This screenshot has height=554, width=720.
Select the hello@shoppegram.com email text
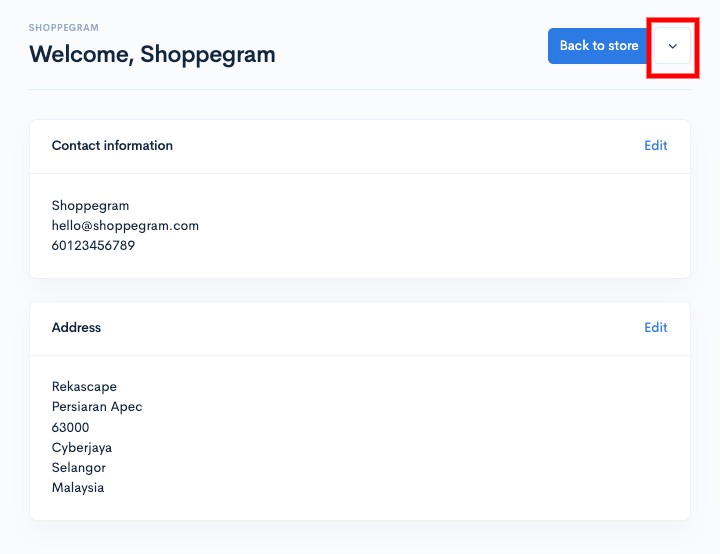pos(125,226)
